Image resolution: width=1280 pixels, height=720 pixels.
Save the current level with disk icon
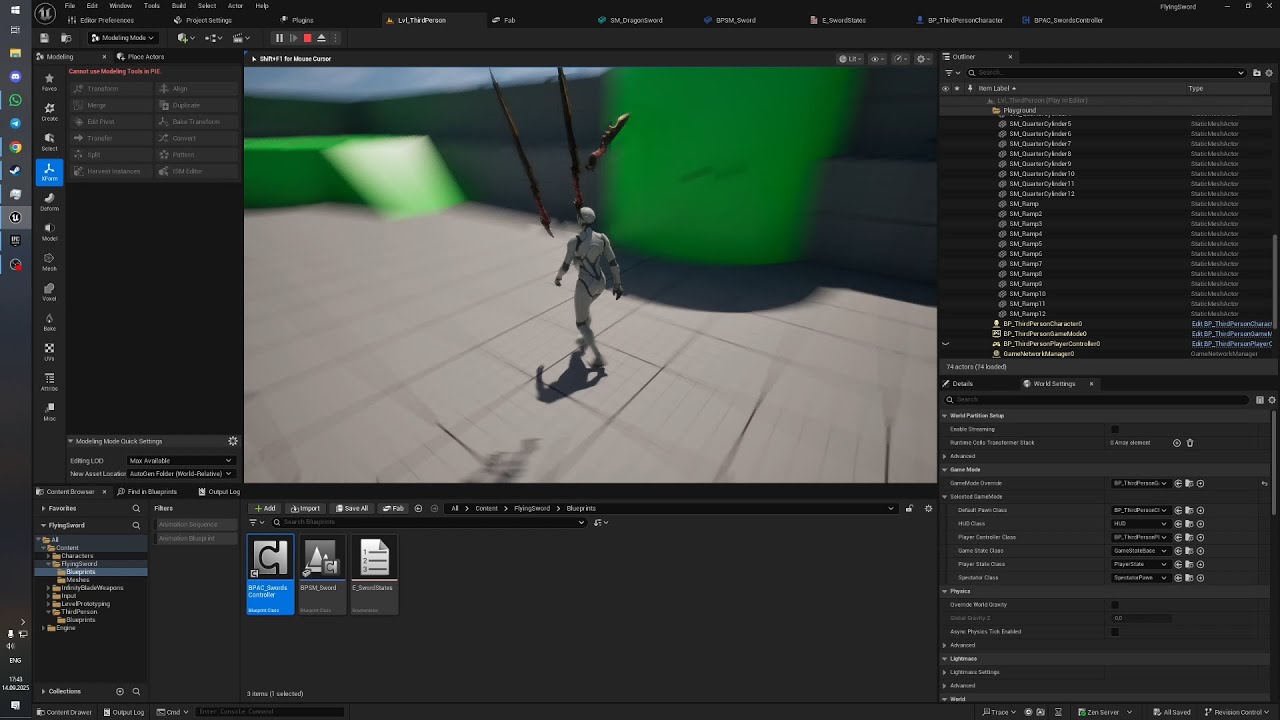click(44, 38)
